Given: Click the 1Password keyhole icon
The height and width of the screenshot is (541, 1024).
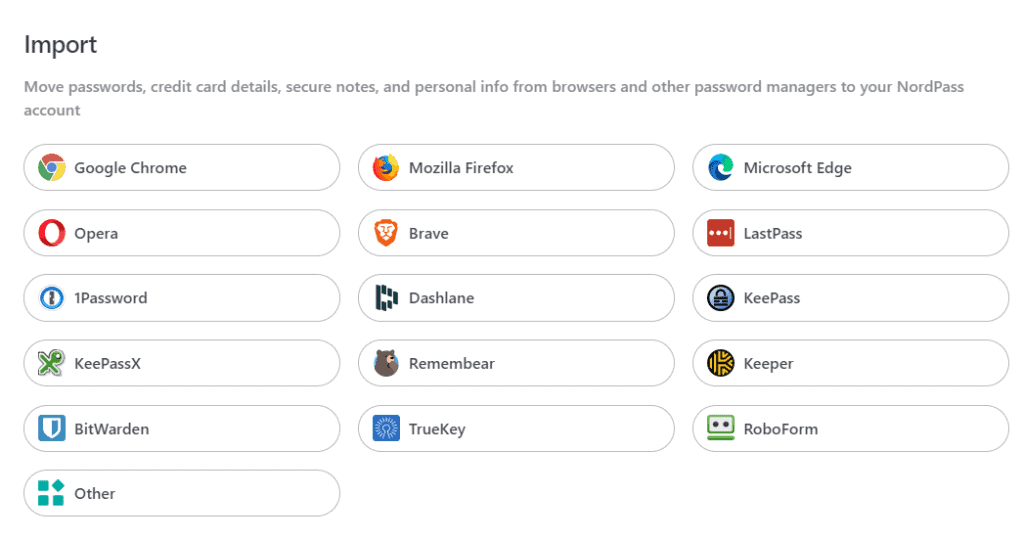Looking at the screenshot, I should (52, 298).
